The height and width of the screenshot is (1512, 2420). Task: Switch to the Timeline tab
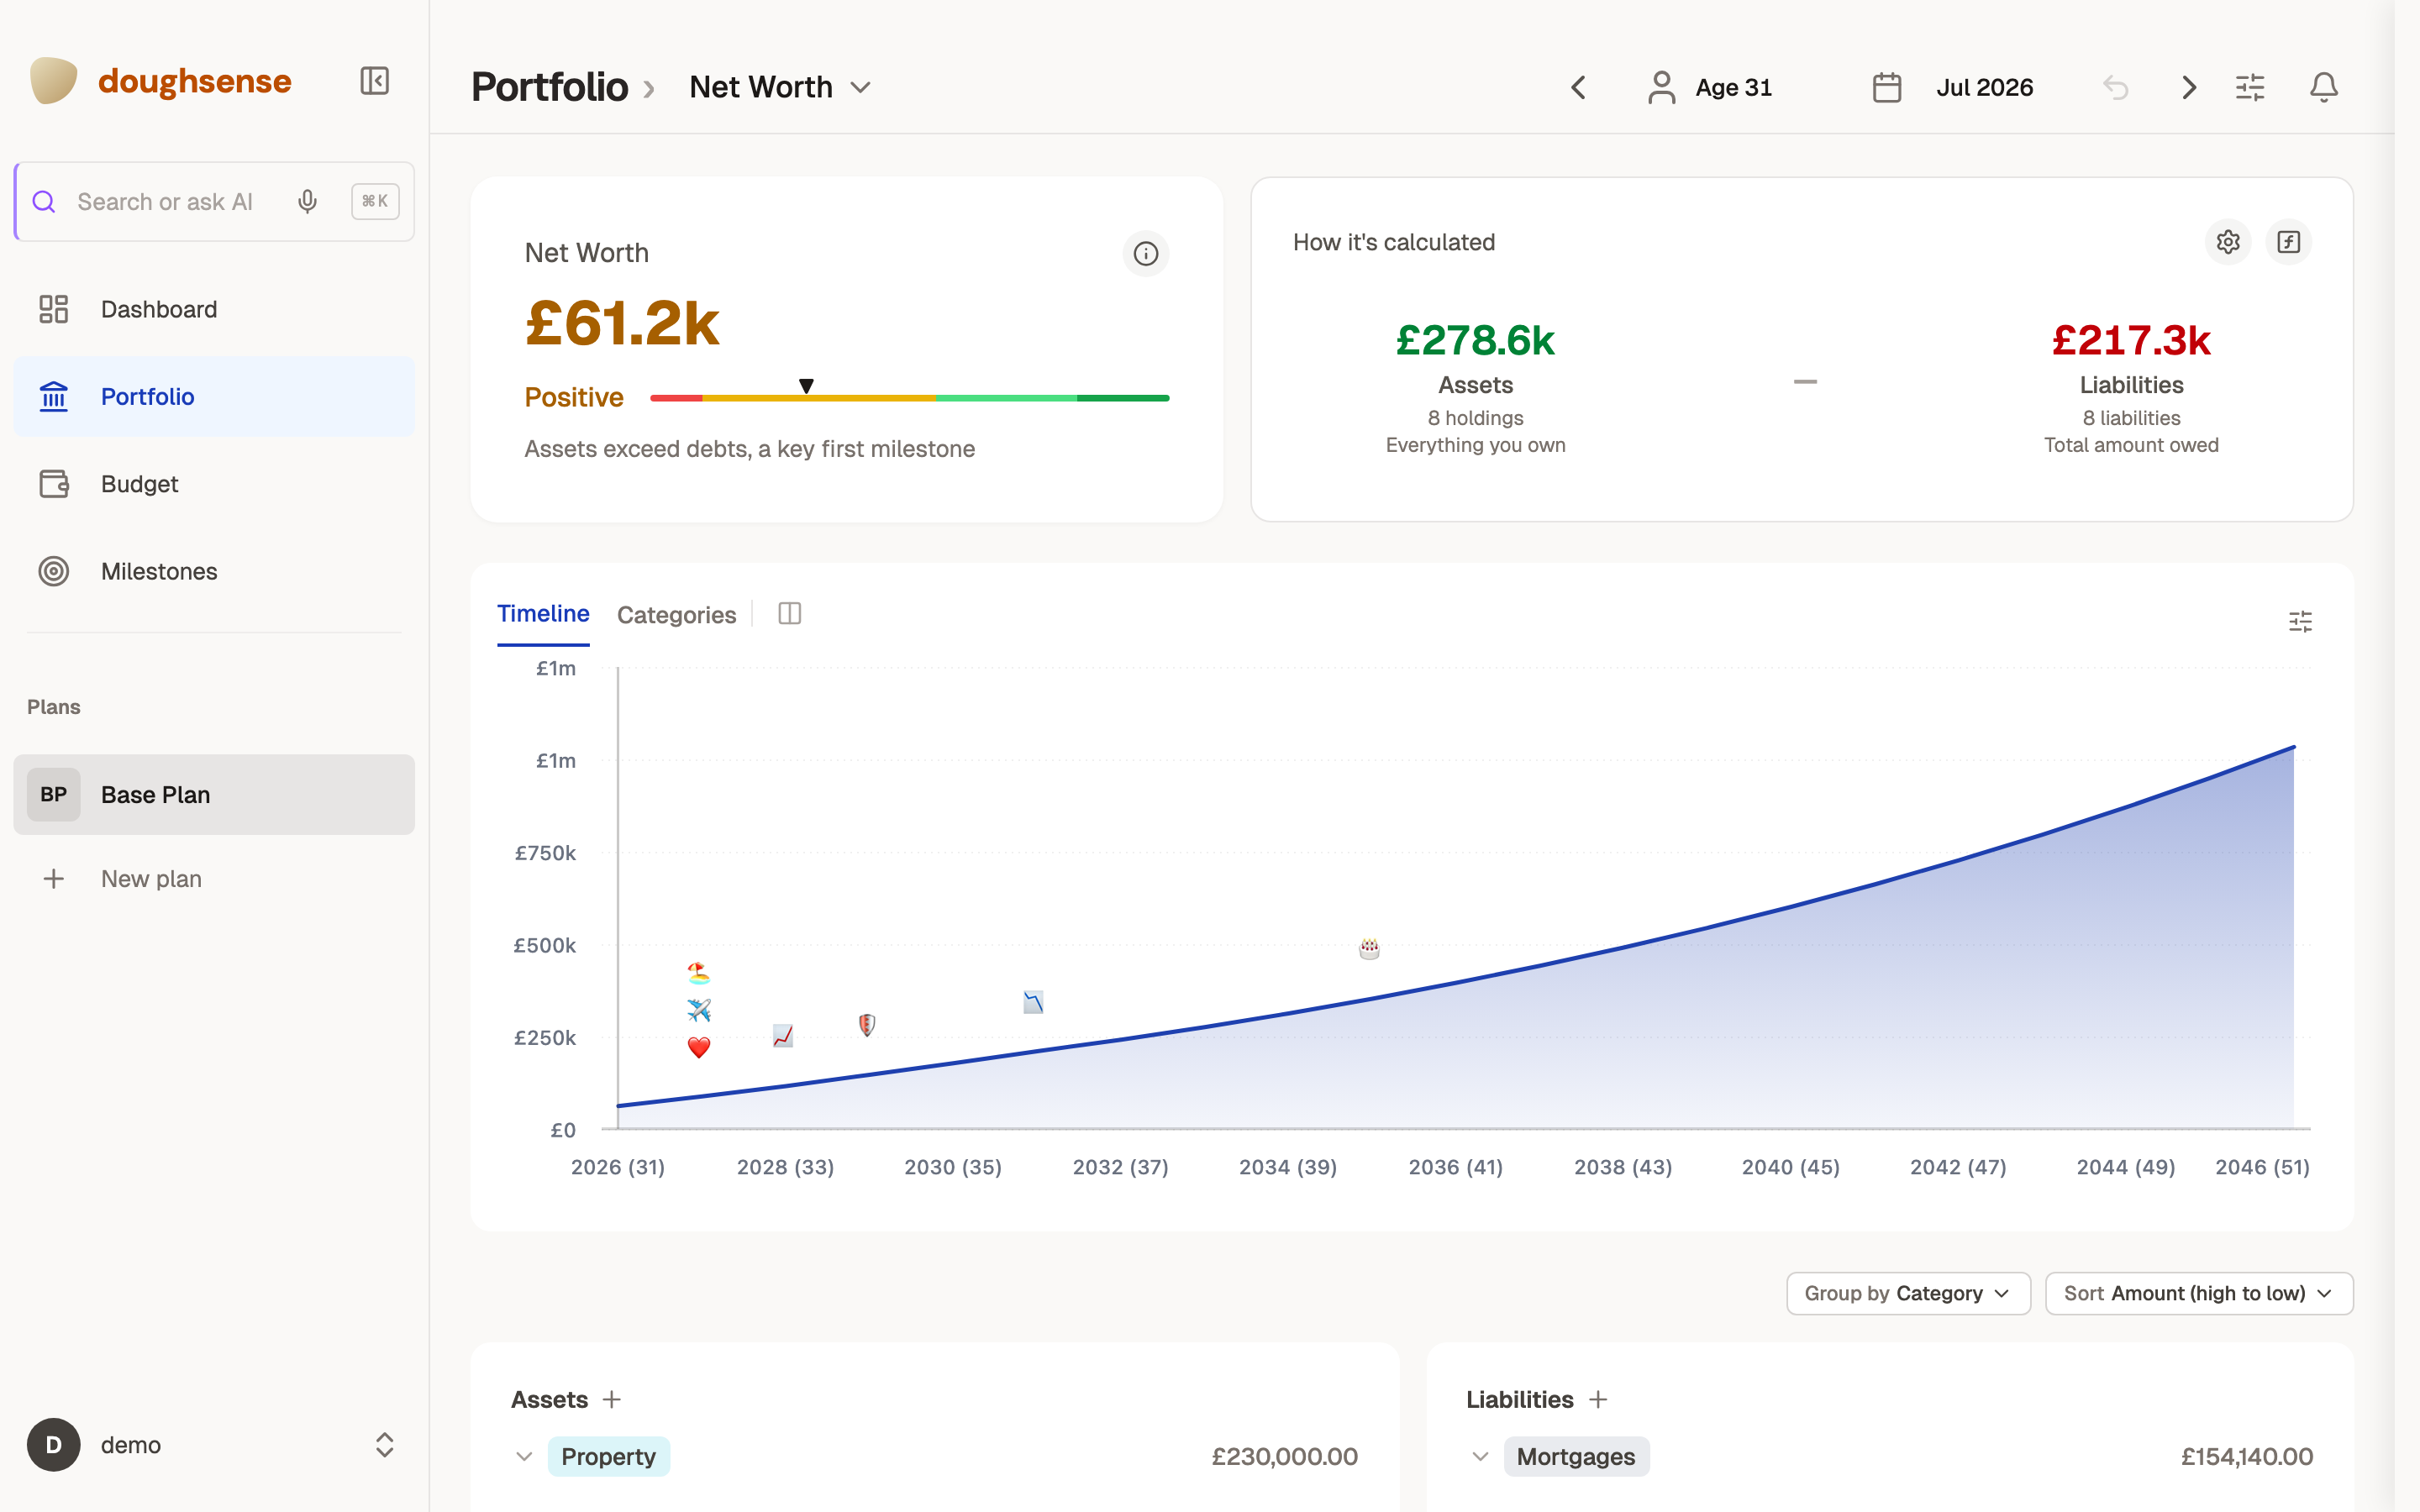(x=543, y=614)
